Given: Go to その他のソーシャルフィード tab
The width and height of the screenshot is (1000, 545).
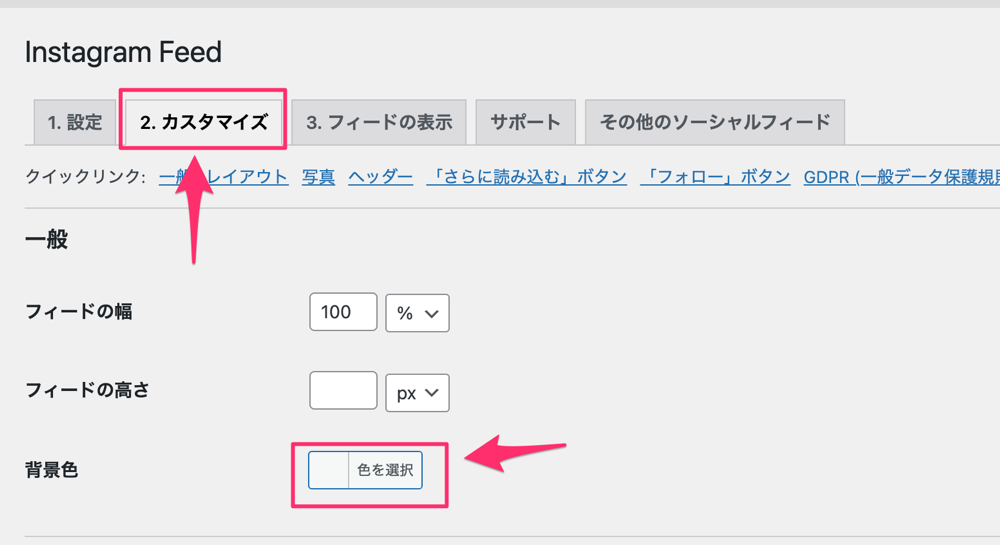Looking at the screenshot, I should 715,122.
